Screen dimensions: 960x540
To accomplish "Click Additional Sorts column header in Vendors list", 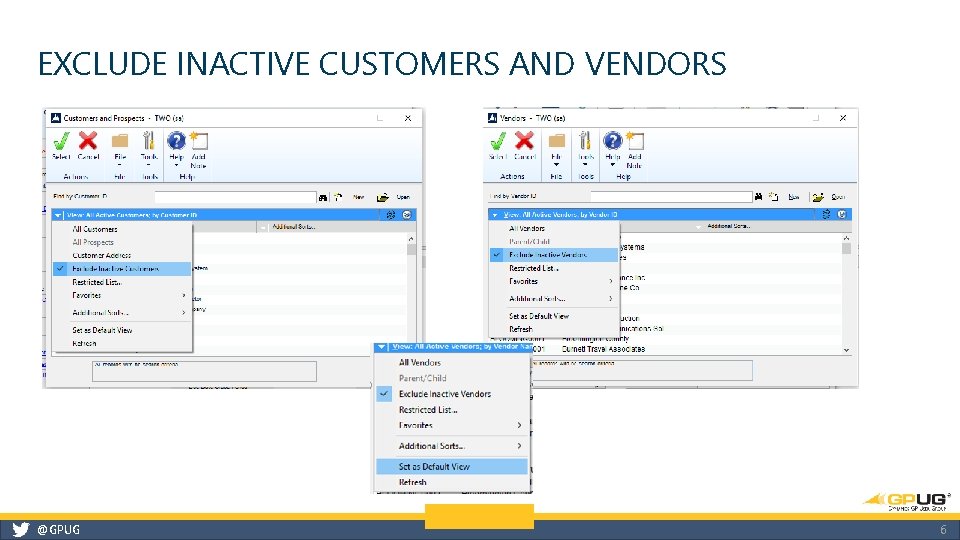I will coord(729,226).
